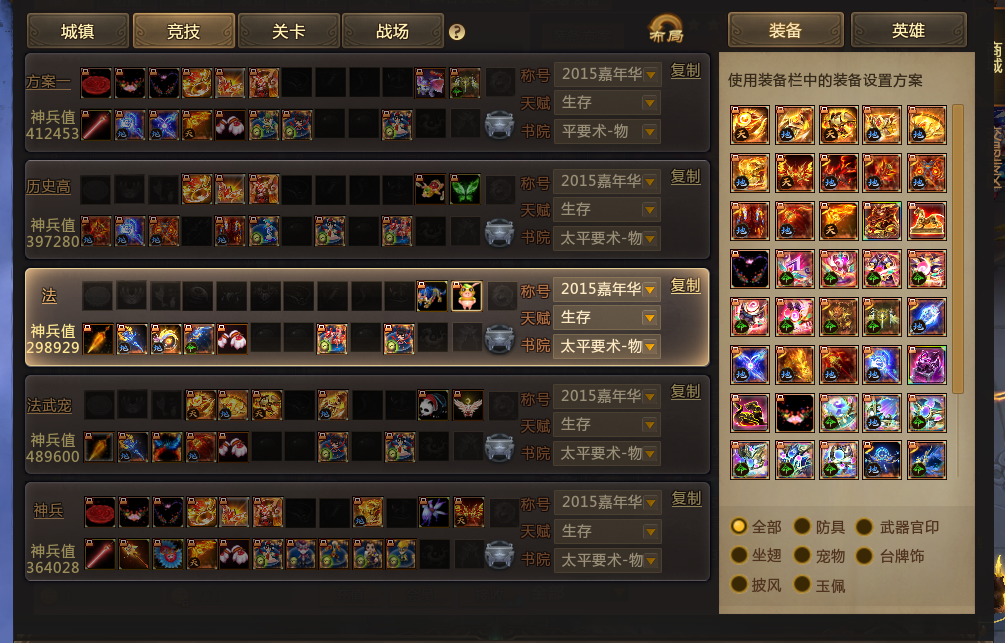Screen dimensions: 1005x643
Task: Select the 历史高 scheme name label
Action: click(49, 187)
